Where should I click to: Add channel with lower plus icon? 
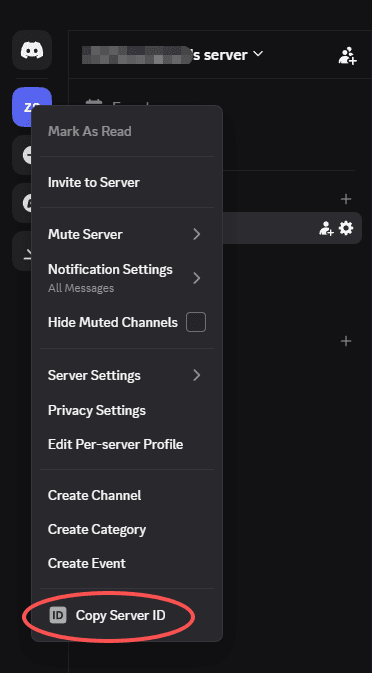346,341
